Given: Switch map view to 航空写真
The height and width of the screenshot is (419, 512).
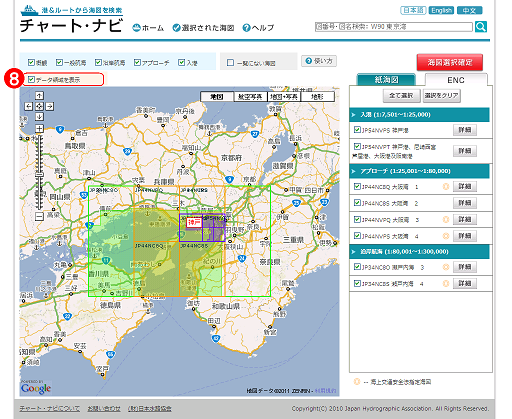Looking at the screenshot, I should [250, 97].
